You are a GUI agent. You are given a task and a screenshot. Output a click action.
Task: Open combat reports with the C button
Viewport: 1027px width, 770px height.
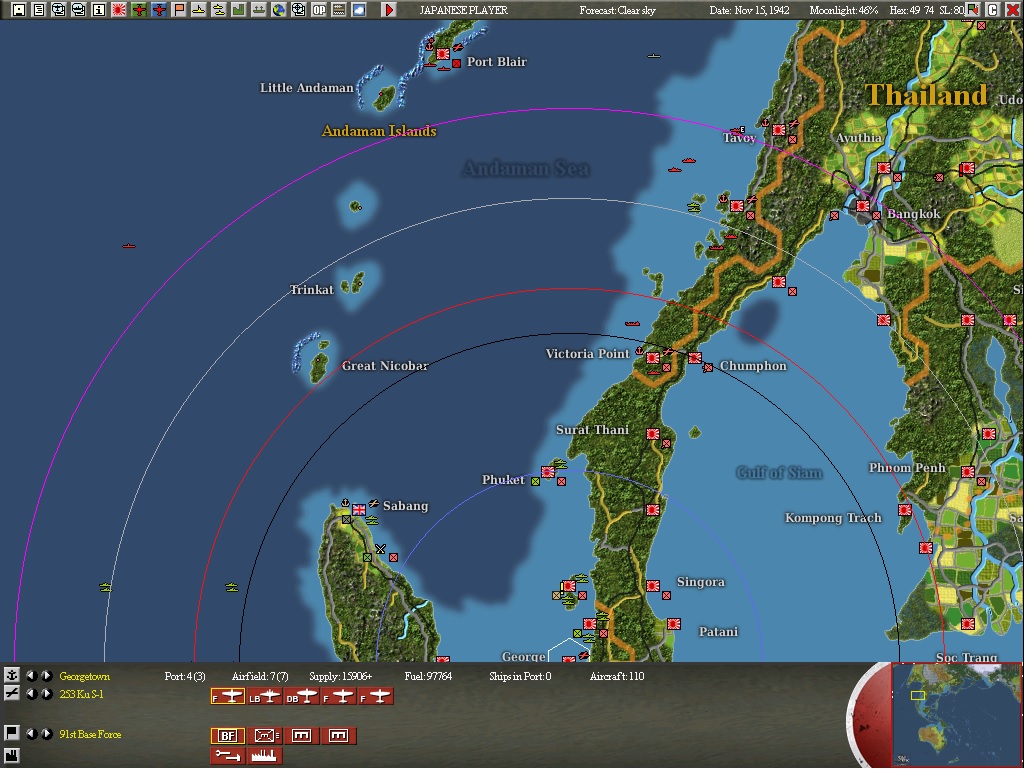pyautogui.click(x=993, y=9)
